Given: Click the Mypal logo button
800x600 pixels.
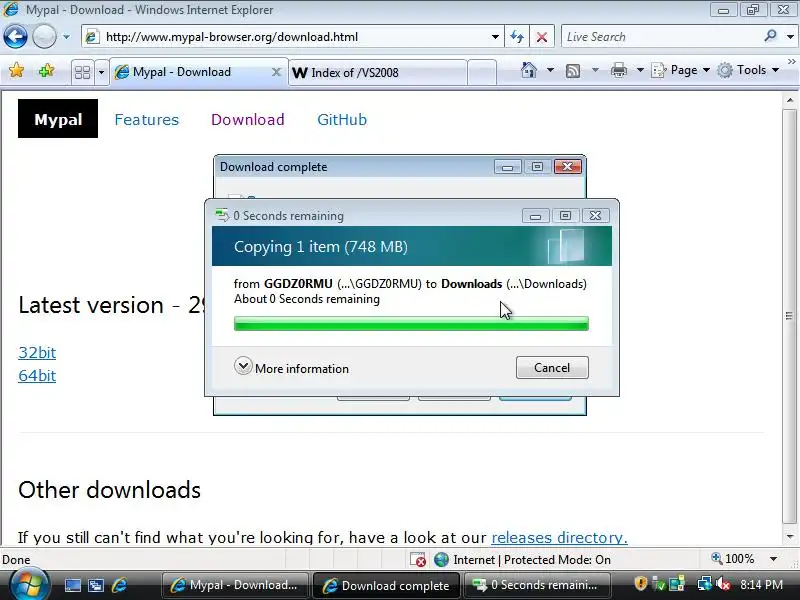Looking at the screenshot, I should 58,119.
